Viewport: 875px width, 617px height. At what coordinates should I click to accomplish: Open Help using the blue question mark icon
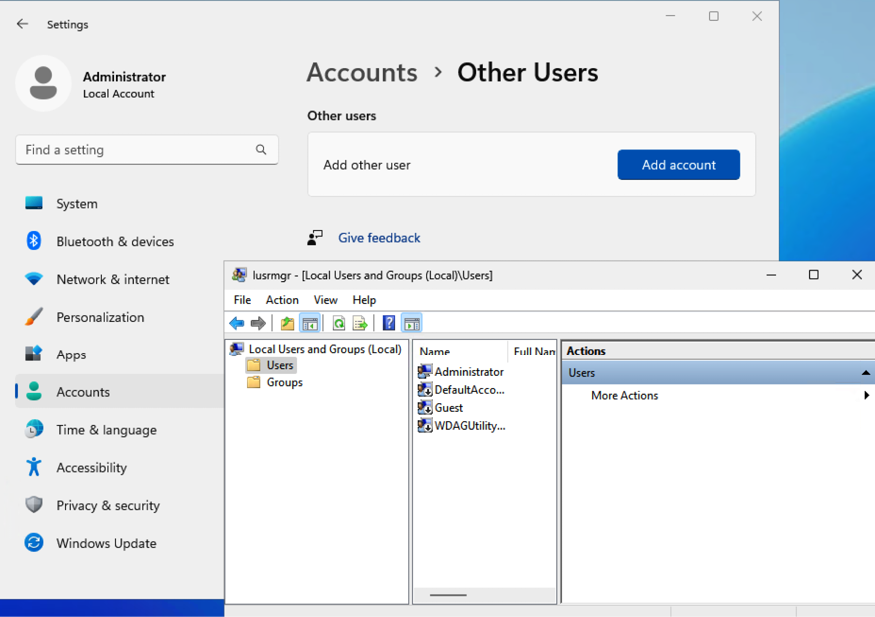(389, 322)
